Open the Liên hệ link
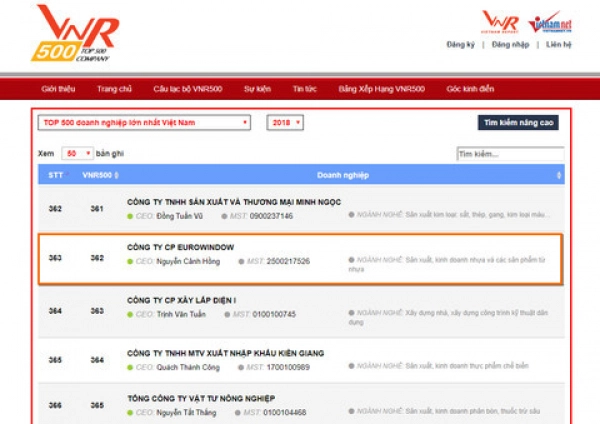The height and width of the screenshot is (424, 600). point(559,45)
